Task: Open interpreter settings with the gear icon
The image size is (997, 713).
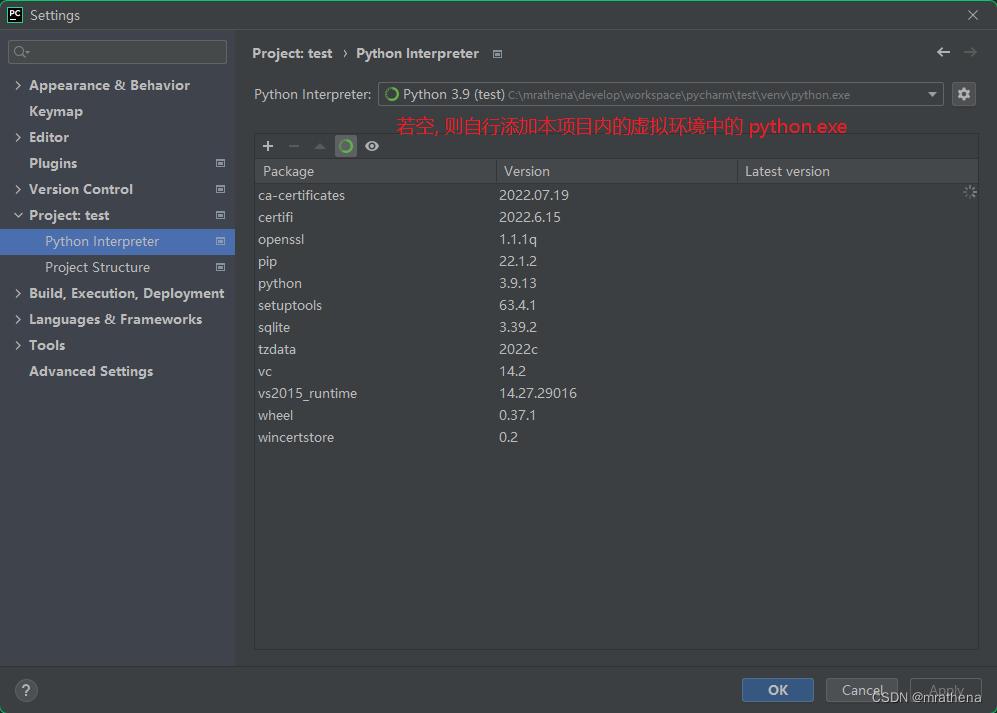Action: [x=963, y=94]
